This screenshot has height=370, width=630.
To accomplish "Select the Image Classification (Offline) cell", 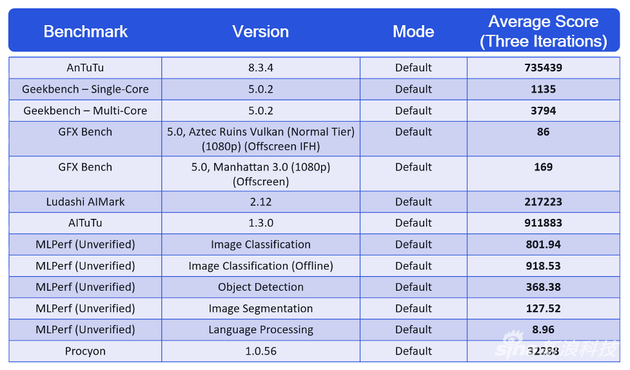I will point(261,266).
